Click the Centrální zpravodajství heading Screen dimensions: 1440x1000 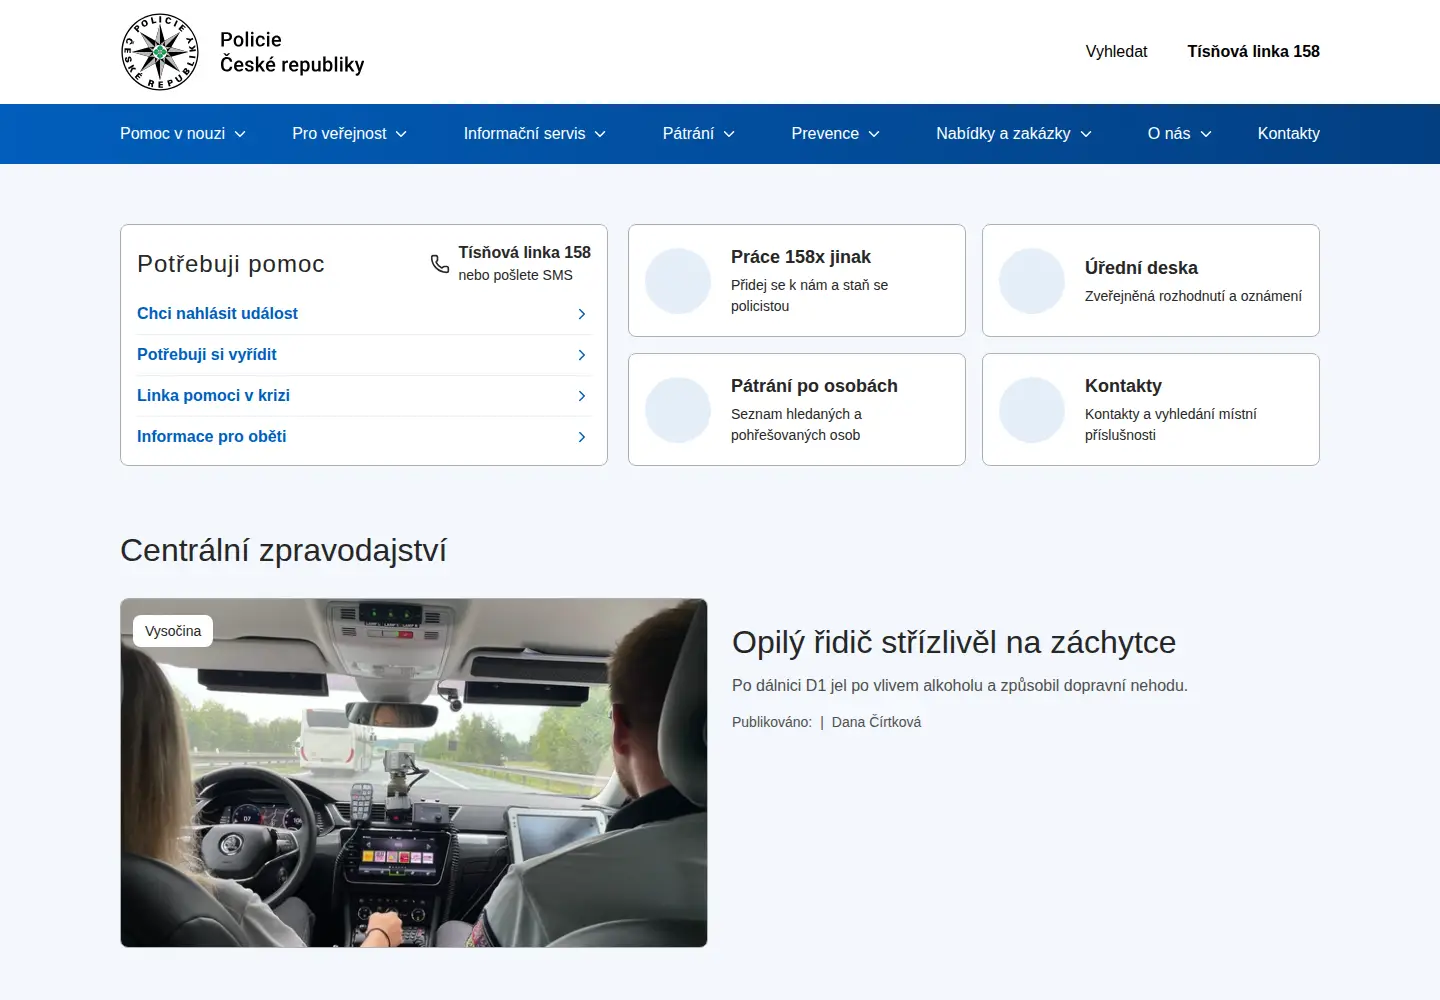[283, 551]
